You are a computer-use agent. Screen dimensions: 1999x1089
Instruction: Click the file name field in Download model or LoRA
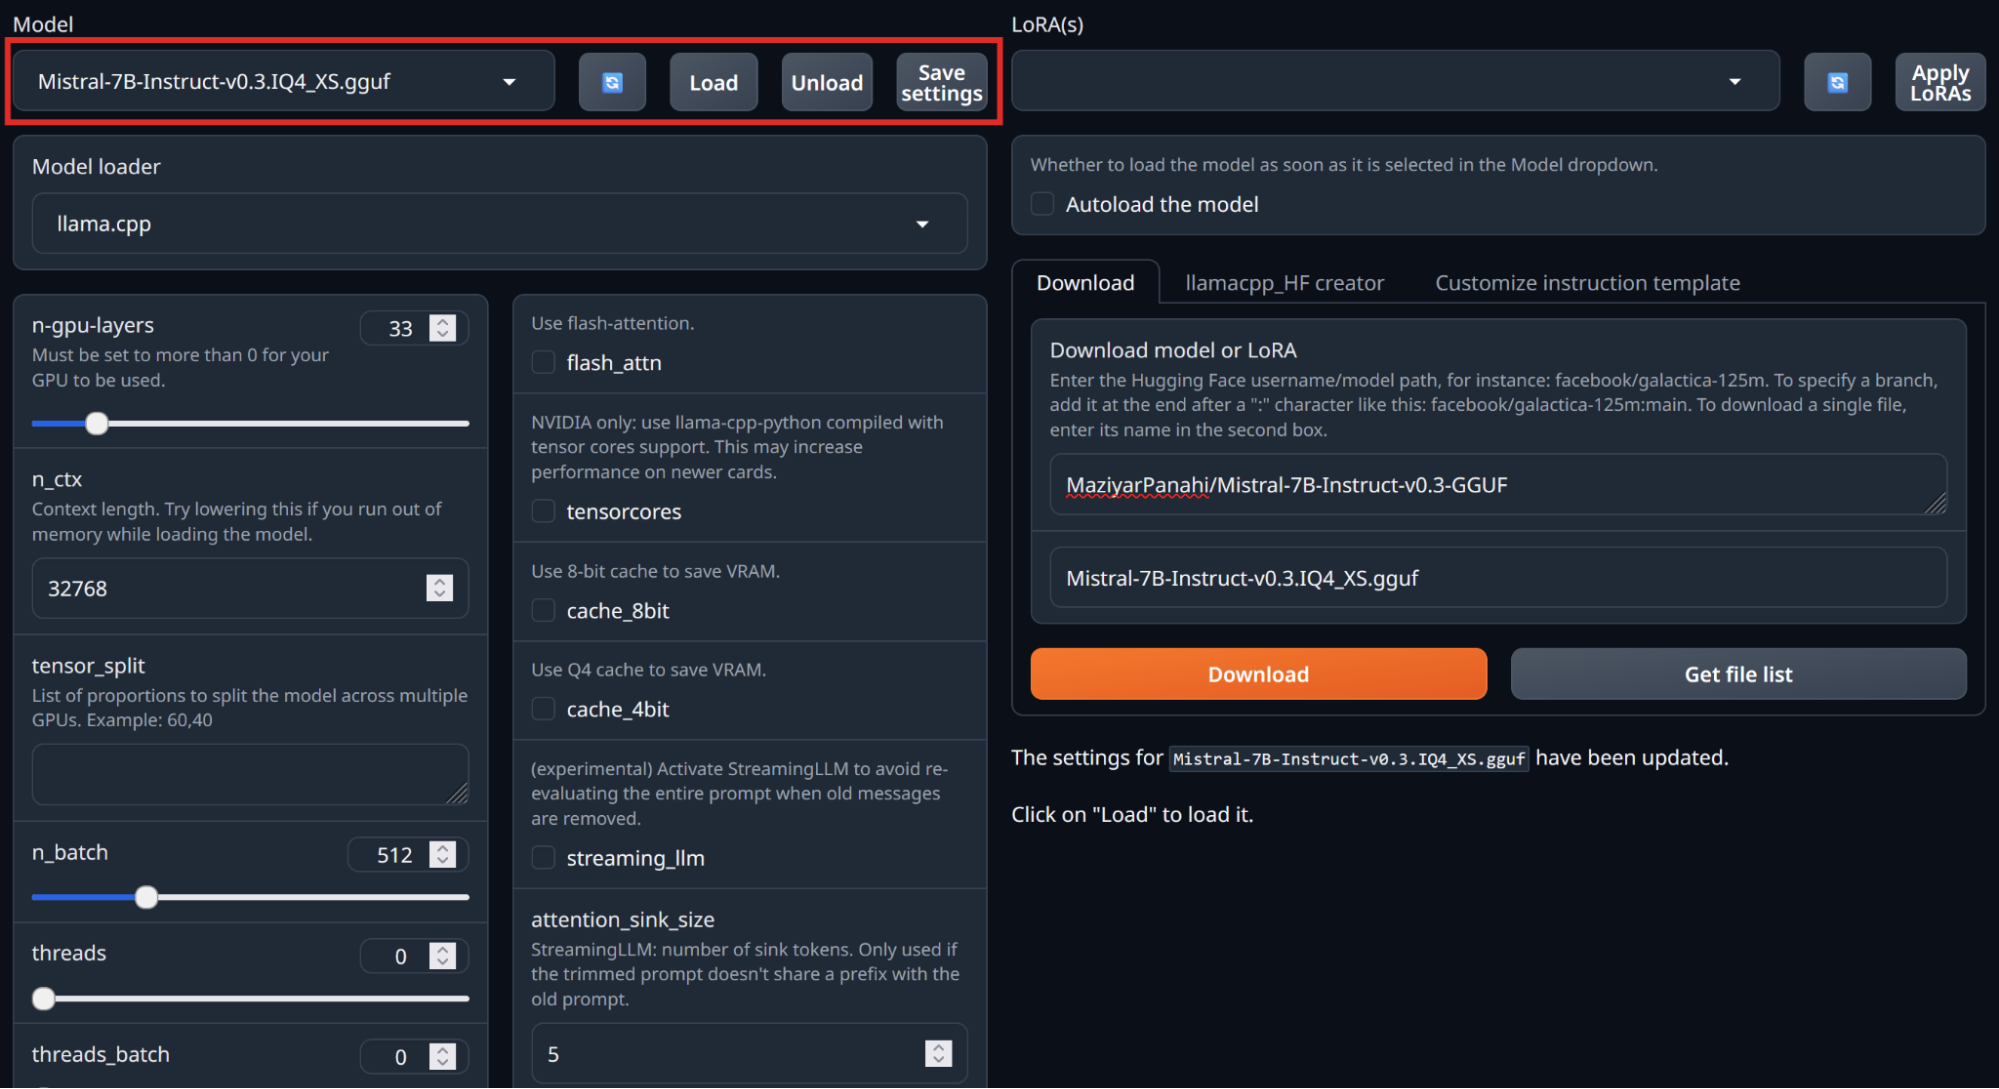click(1498, 578)
